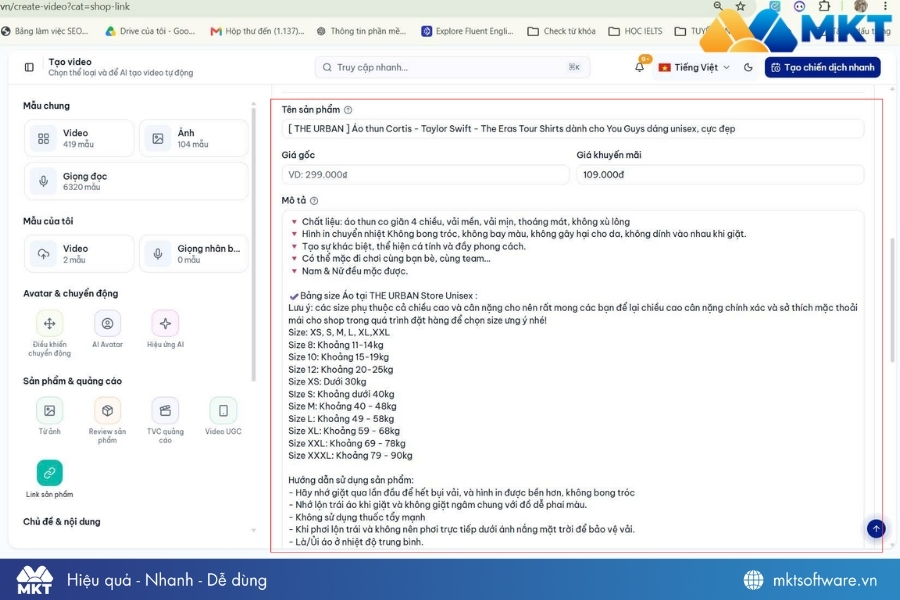
Task: Bookmark page with the star icon
Action: point(740,6)
